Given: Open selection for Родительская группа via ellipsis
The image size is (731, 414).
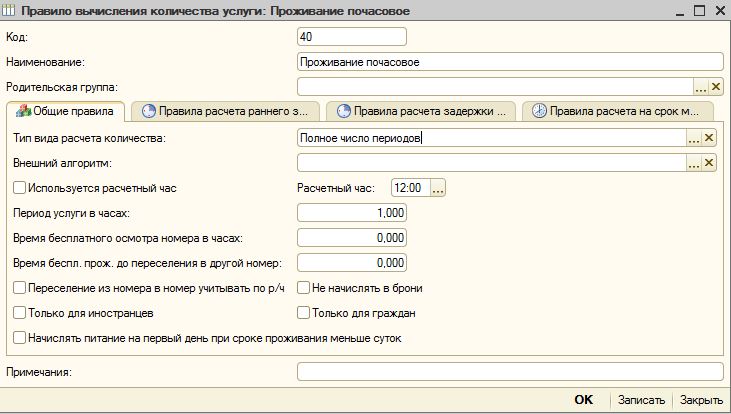Looking at the screenshot, I should pyautogui.click(x=701, y=87).
